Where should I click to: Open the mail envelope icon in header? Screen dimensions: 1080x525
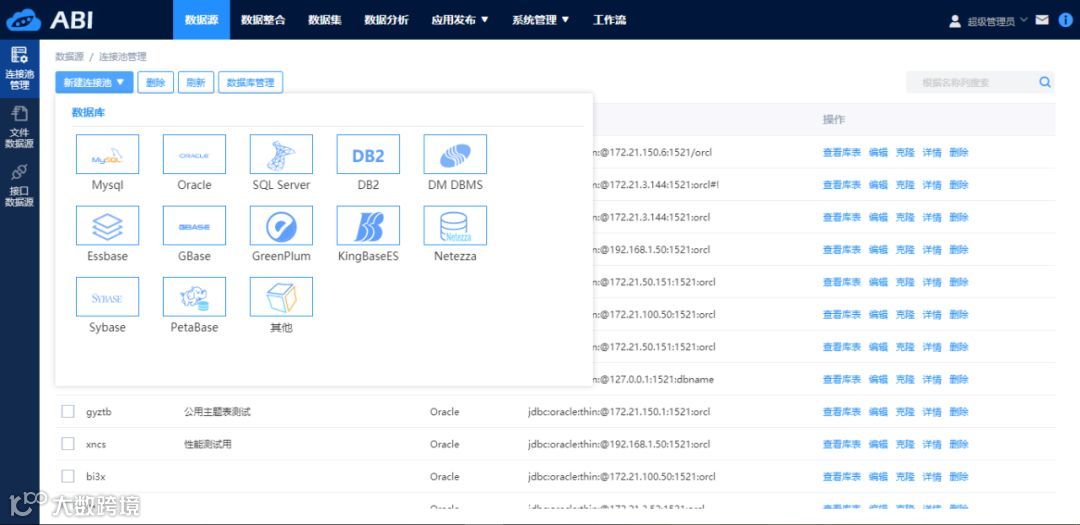(1042, 20)
